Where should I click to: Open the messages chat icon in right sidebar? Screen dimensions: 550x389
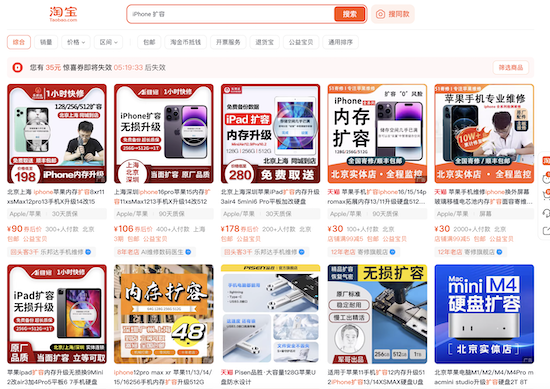click(546, 178)
